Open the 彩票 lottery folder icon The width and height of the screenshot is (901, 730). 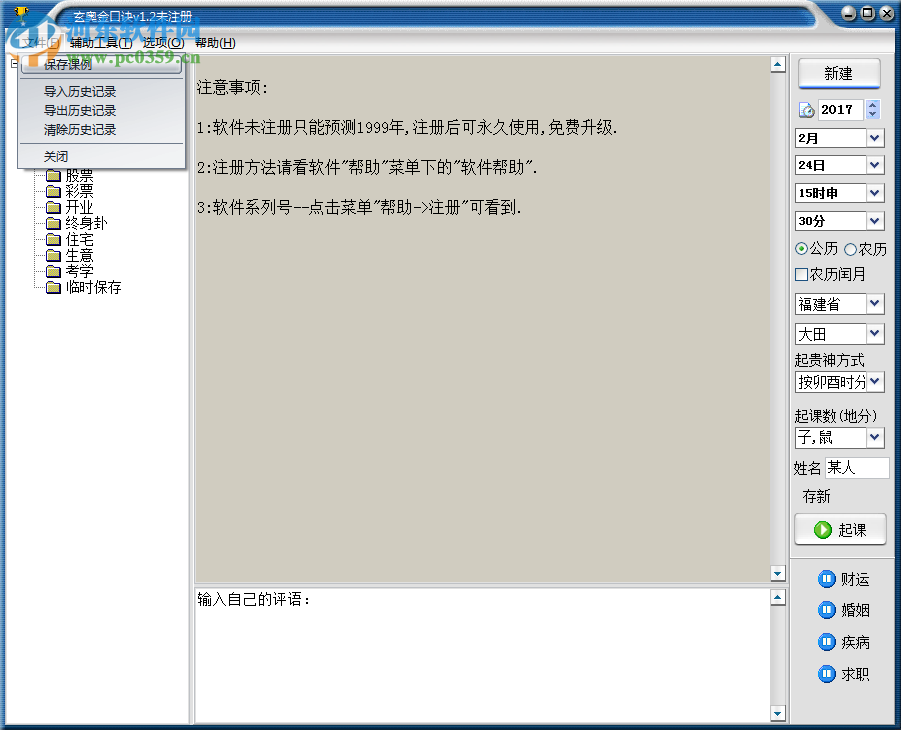[x=54, y=190]
